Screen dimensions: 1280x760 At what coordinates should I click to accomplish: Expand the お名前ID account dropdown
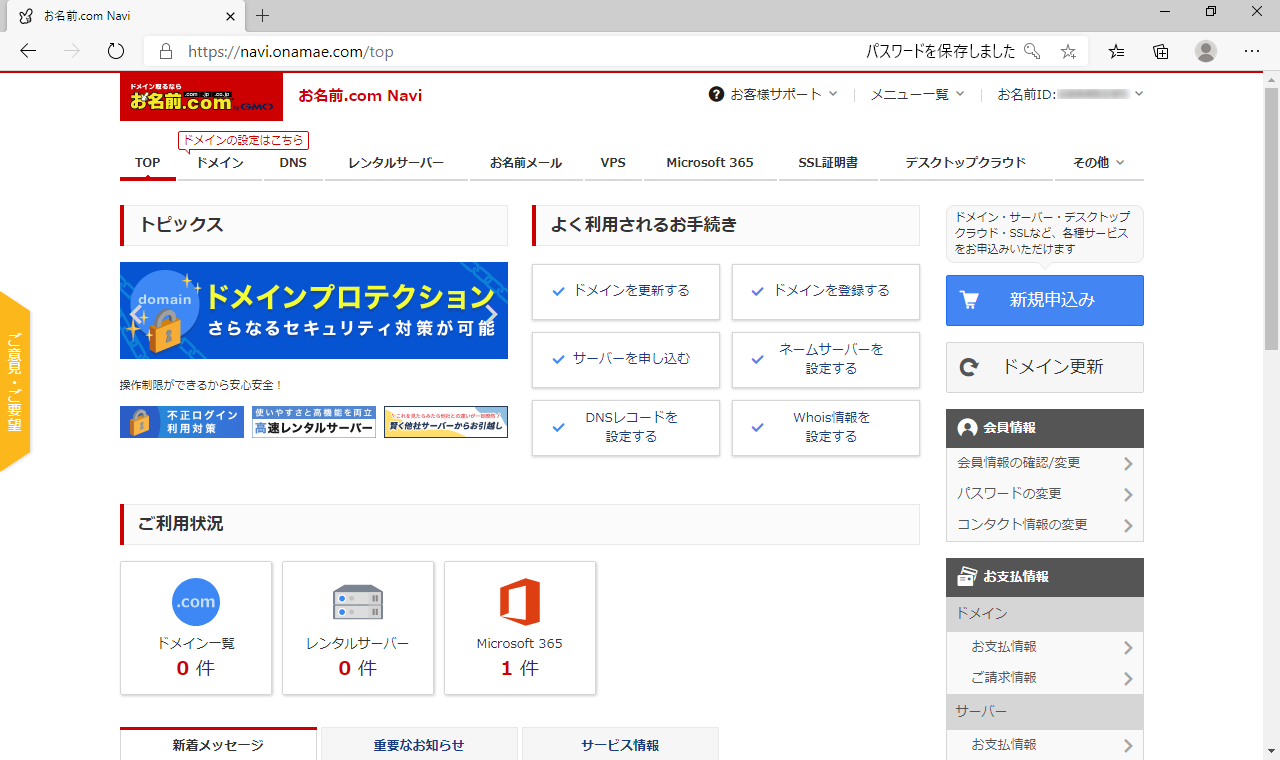(x=1070, y=94)
